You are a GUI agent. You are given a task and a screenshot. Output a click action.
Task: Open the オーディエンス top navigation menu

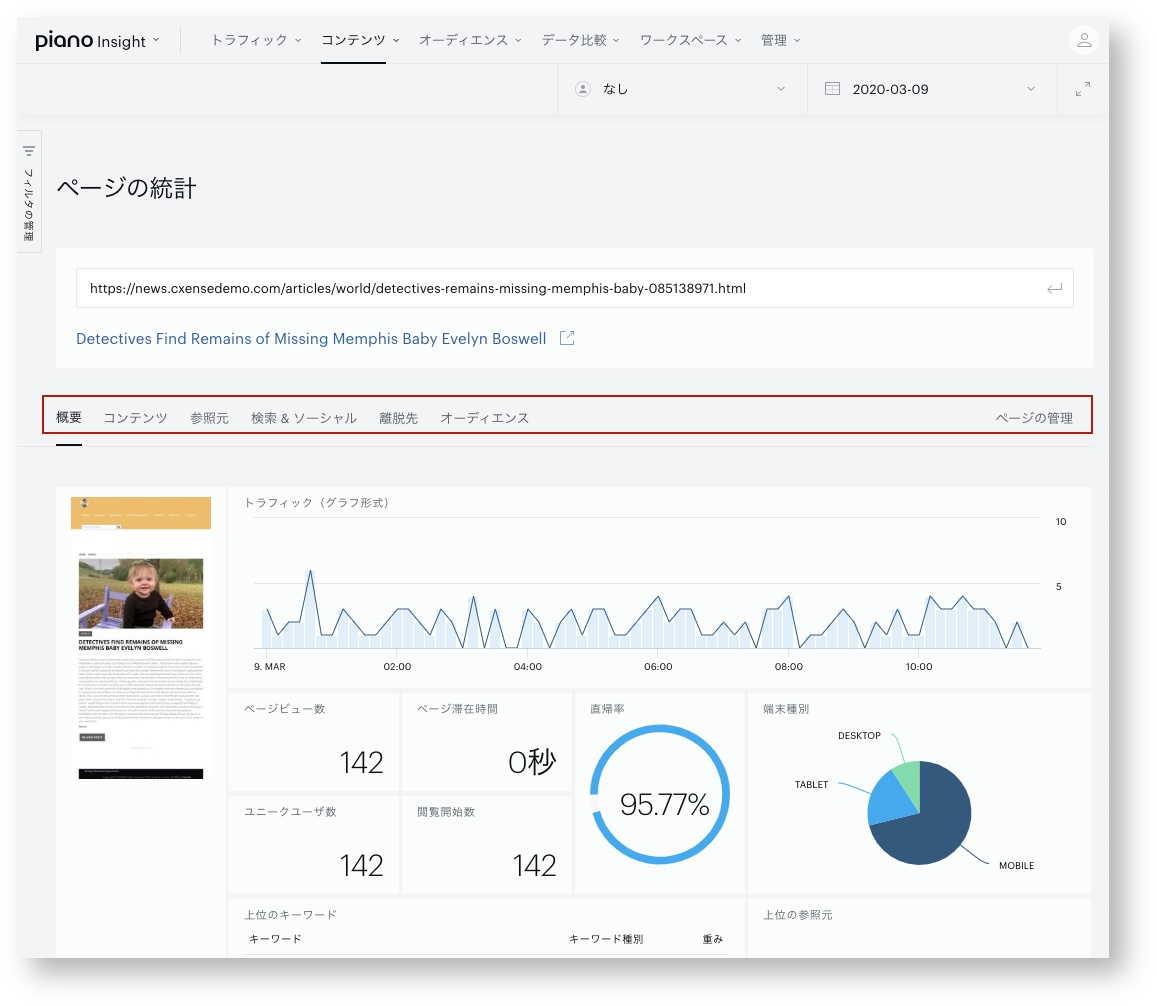470,40
